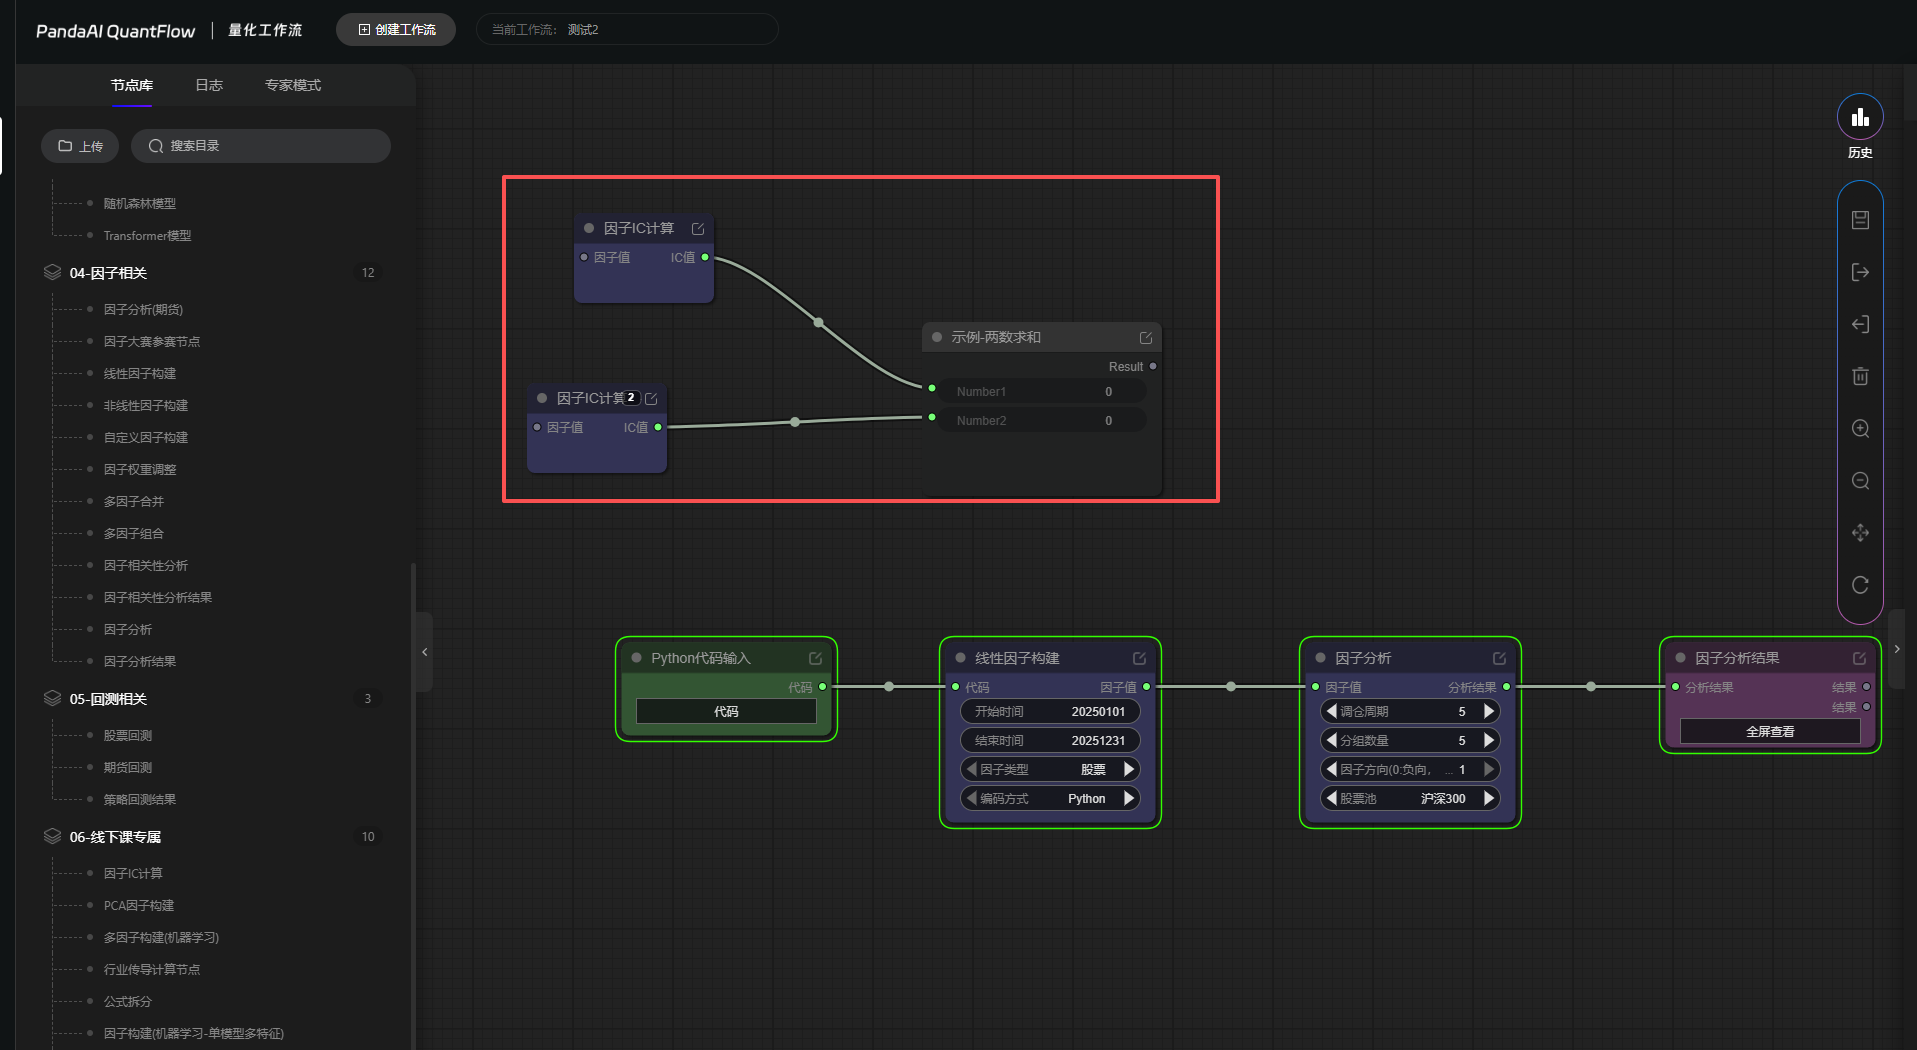
Task: Click 代码 button in Python代码输入 node
Action: point(726,711)
